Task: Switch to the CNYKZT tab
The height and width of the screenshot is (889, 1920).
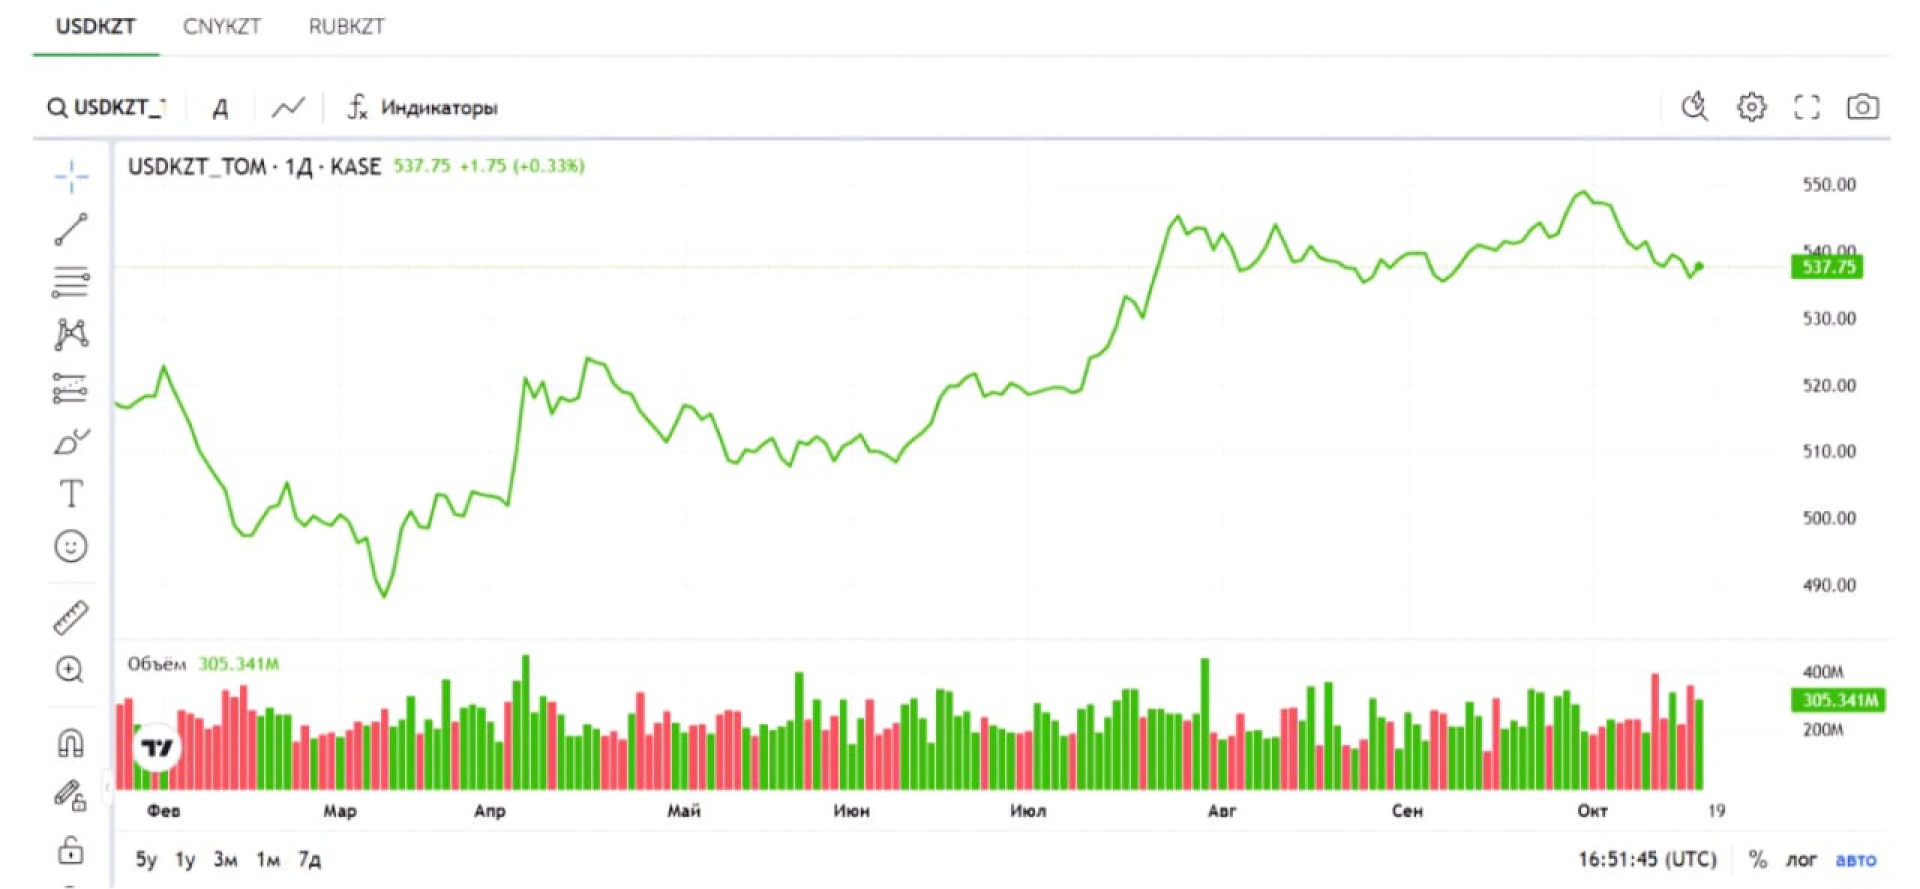Action: tap(221, 27)
